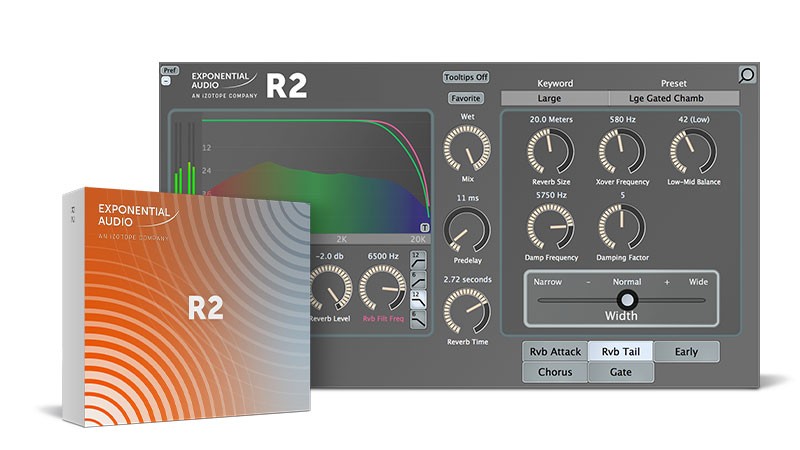The height and width of the screenshot is (450, 800).
Task: Select the highlighted 12 dB high-cut filter icon
Action: tap(418, 300)
